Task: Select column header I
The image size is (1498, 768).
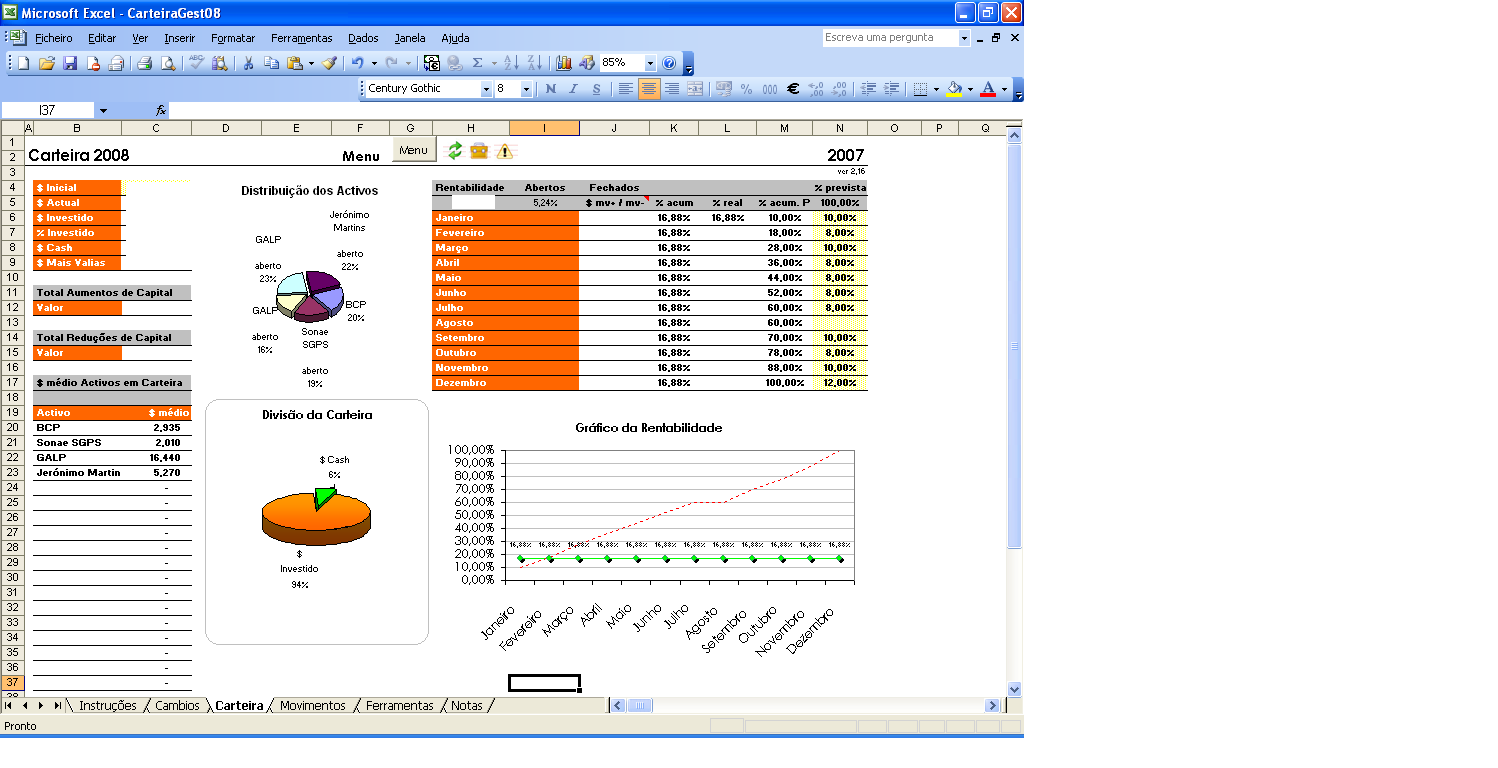Action: pos(544,128)
